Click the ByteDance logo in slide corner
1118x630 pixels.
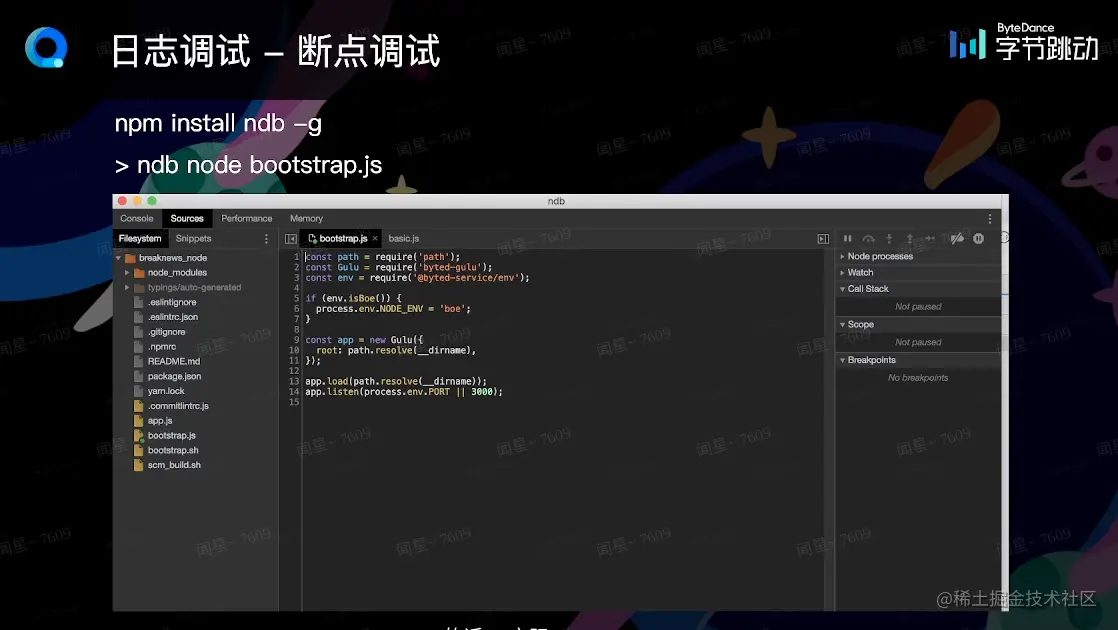click(1025, 43)
